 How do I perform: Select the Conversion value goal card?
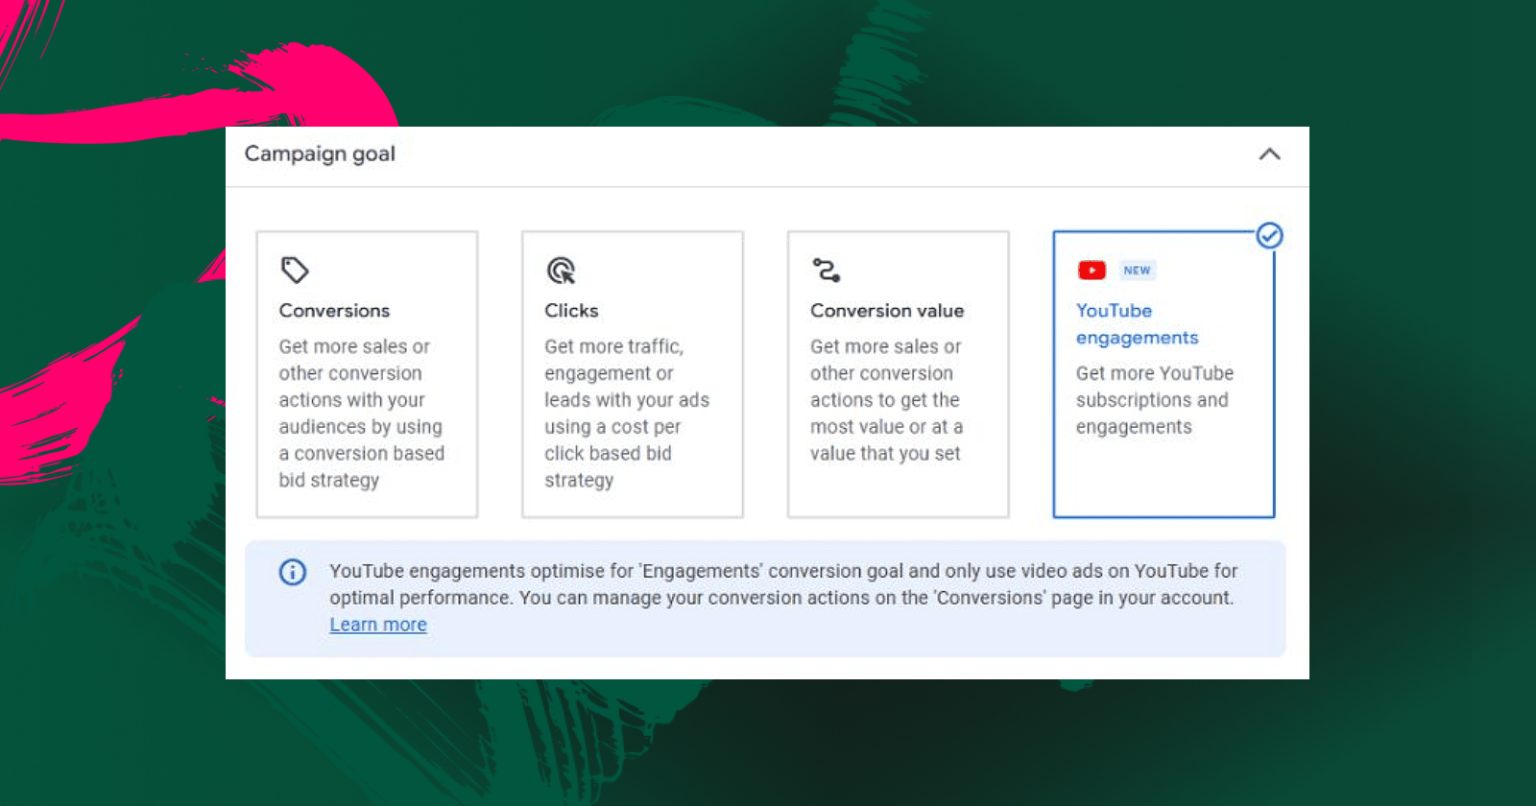point(898,374)
